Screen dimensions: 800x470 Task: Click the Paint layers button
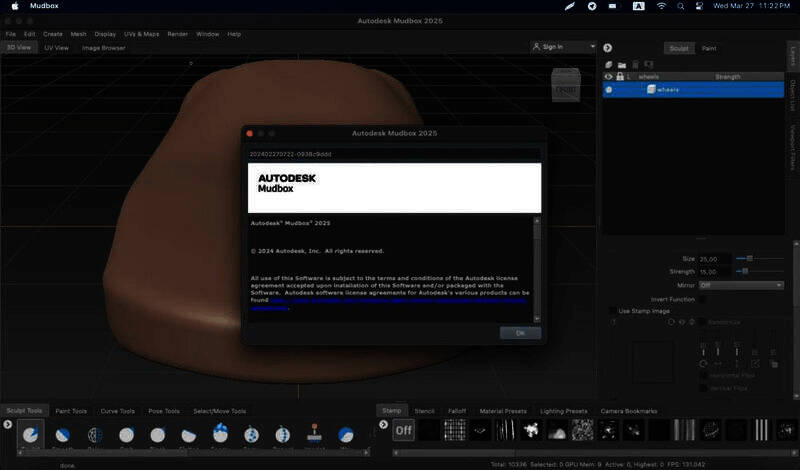tap(709, 48)
